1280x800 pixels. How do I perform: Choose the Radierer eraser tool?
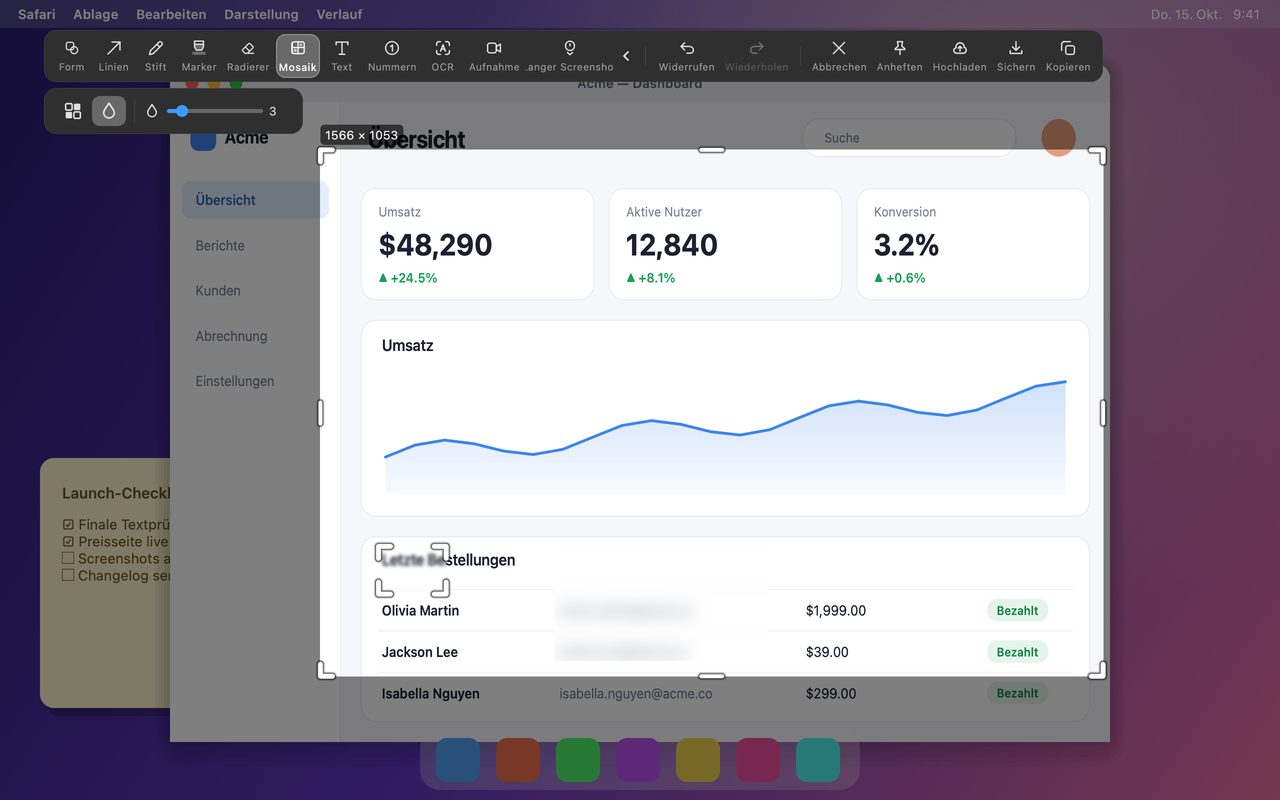[248, 56]
